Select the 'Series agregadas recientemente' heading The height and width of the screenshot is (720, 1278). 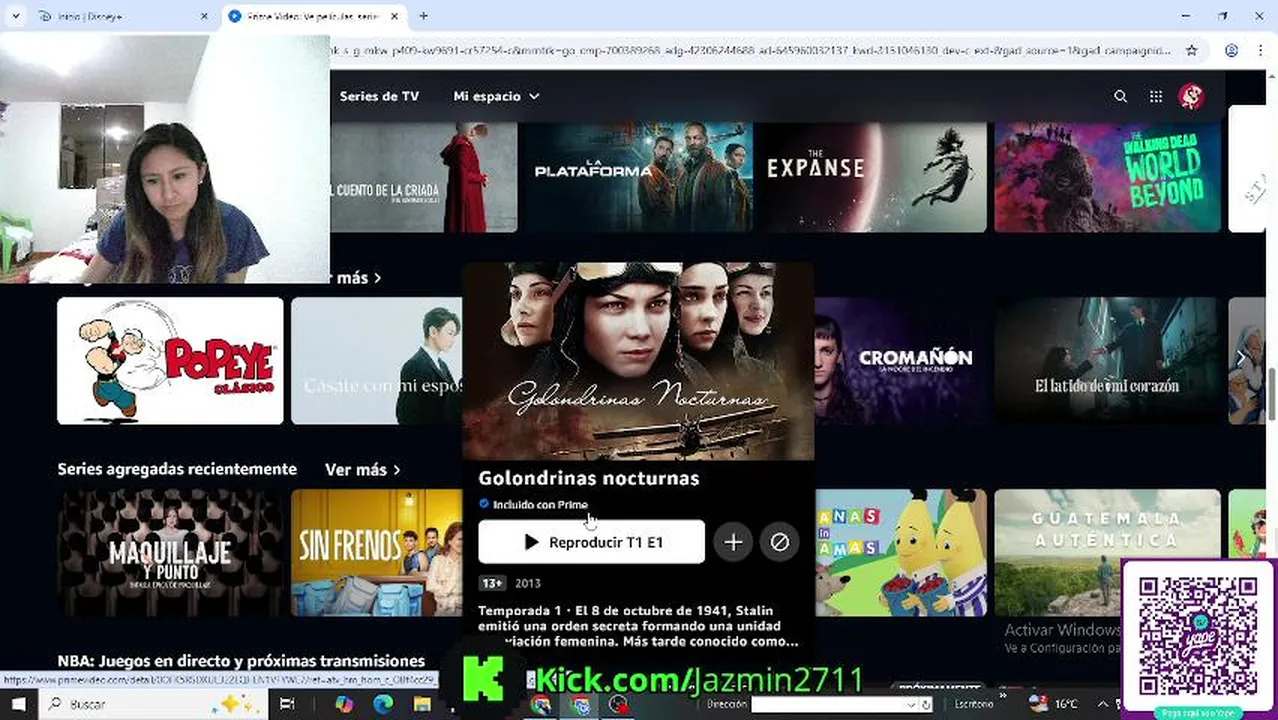[177, 469]
